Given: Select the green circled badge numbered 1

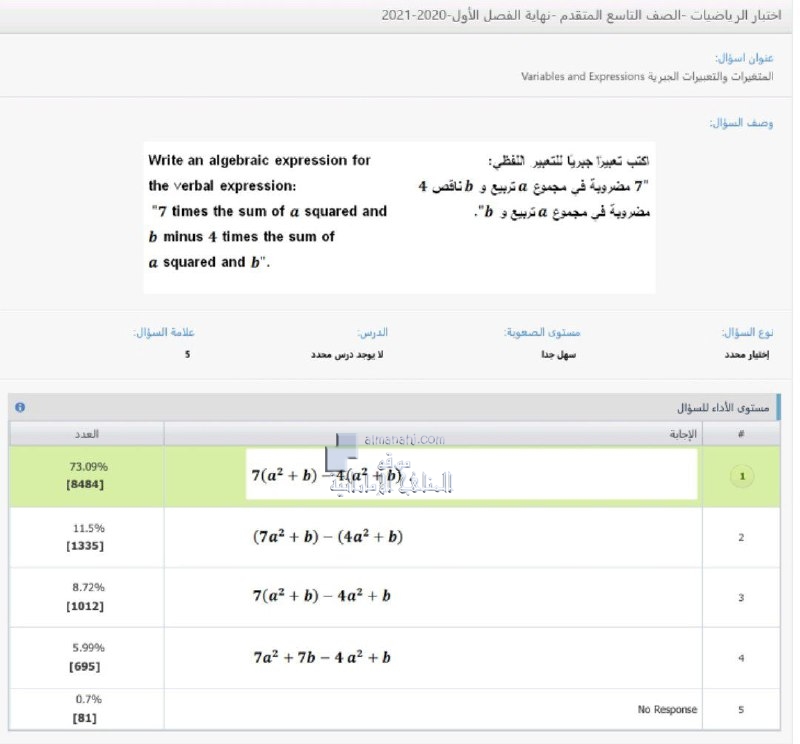Looking at the screenshot, I should coord(741,476).
